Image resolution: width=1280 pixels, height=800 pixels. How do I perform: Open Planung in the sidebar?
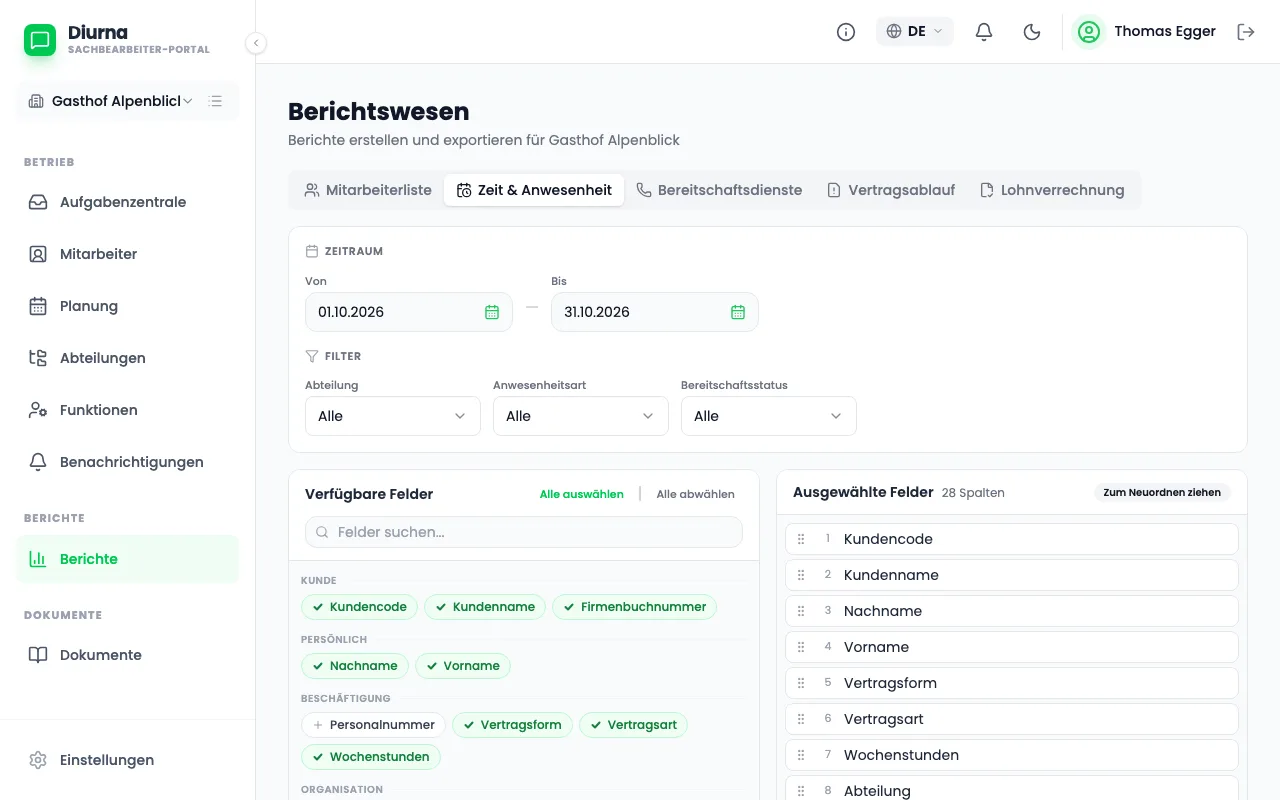[x=128, y=306]
